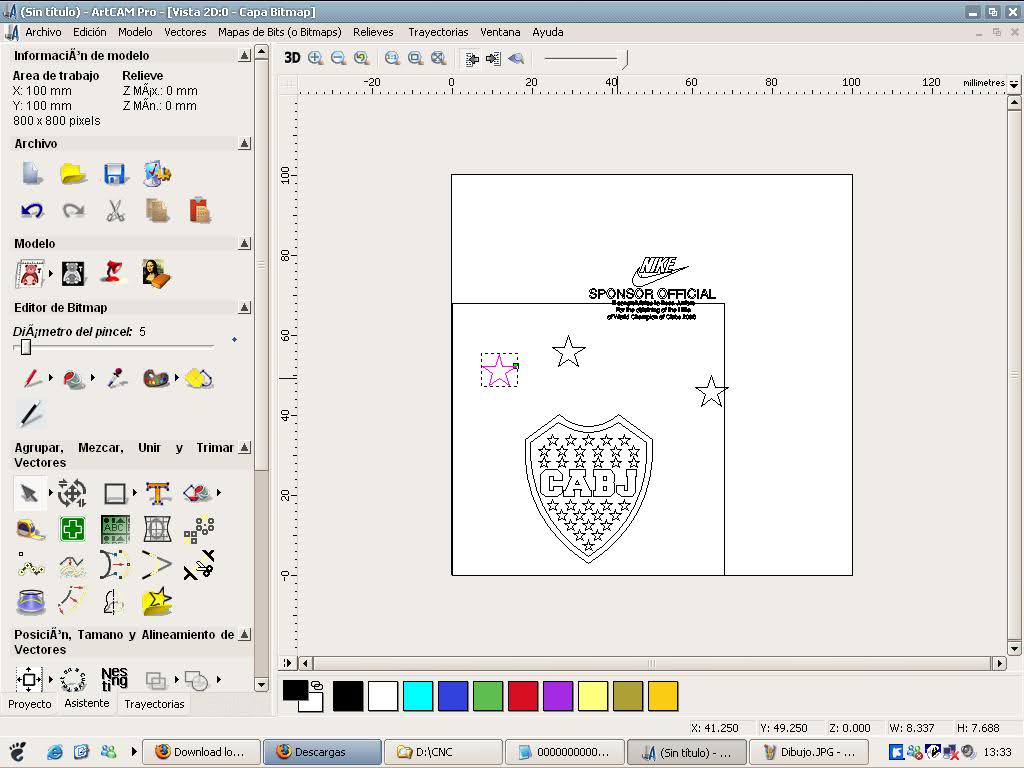This screenshot has height=768, width=1024.
Task: Click the zoom out magnifier icon
Action: (x=338, y=58)
